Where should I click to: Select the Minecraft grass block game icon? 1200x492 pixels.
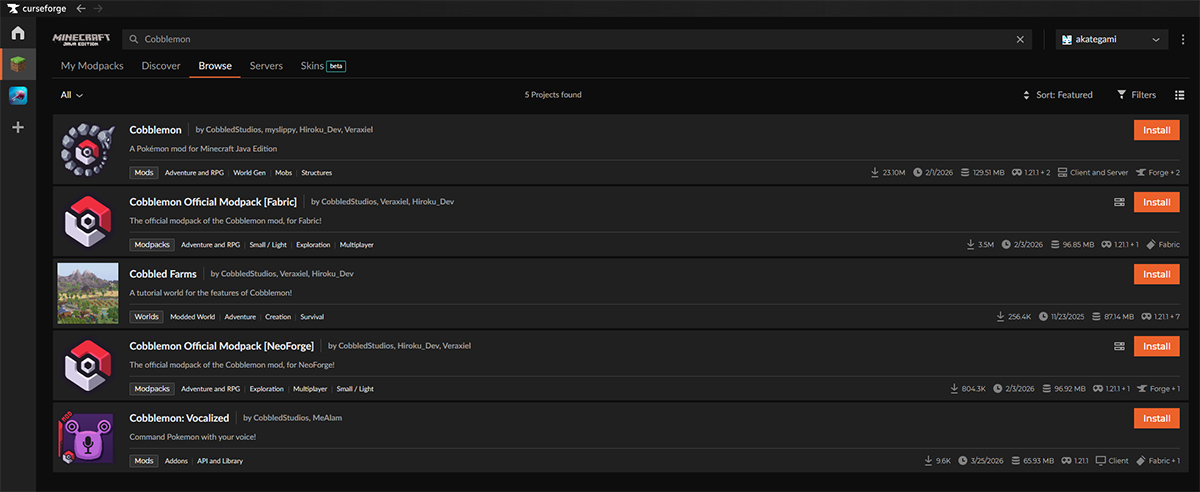click(x=18, y=64)
